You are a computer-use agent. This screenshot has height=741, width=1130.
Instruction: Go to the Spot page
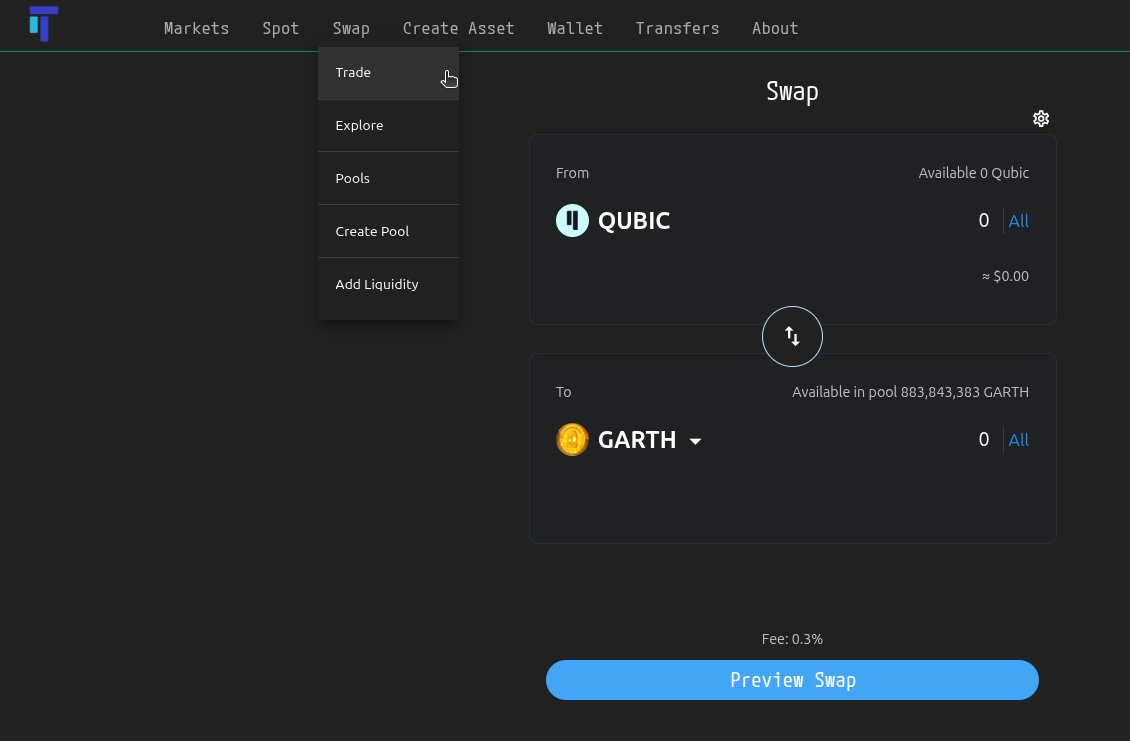(281, 28)
